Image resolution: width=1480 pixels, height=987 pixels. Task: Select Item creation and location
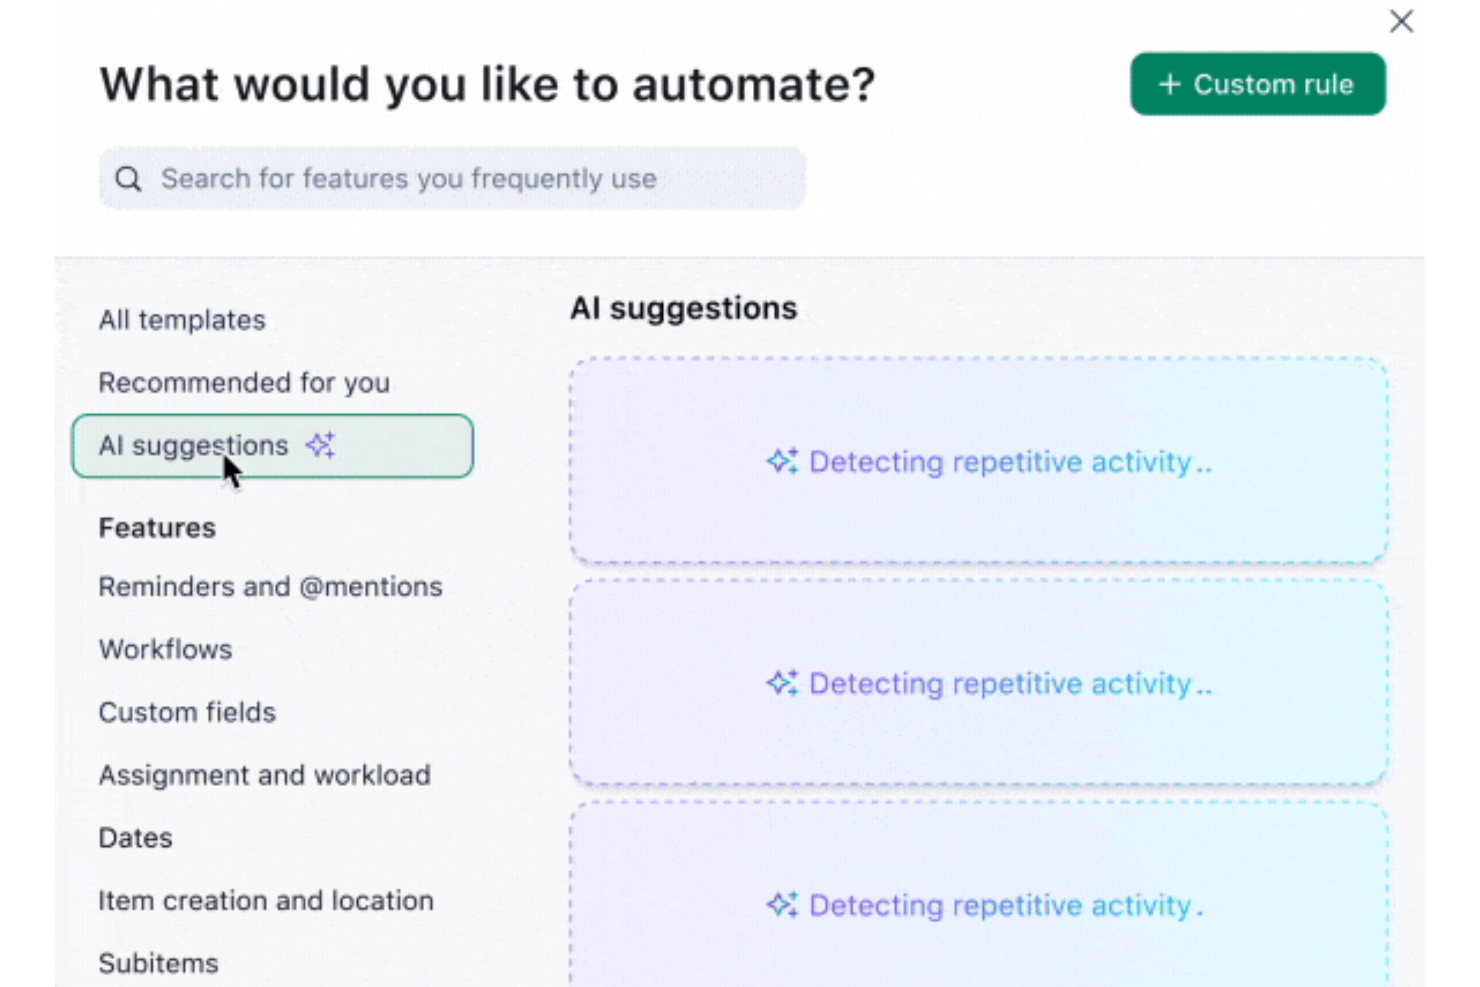point(266,900)
